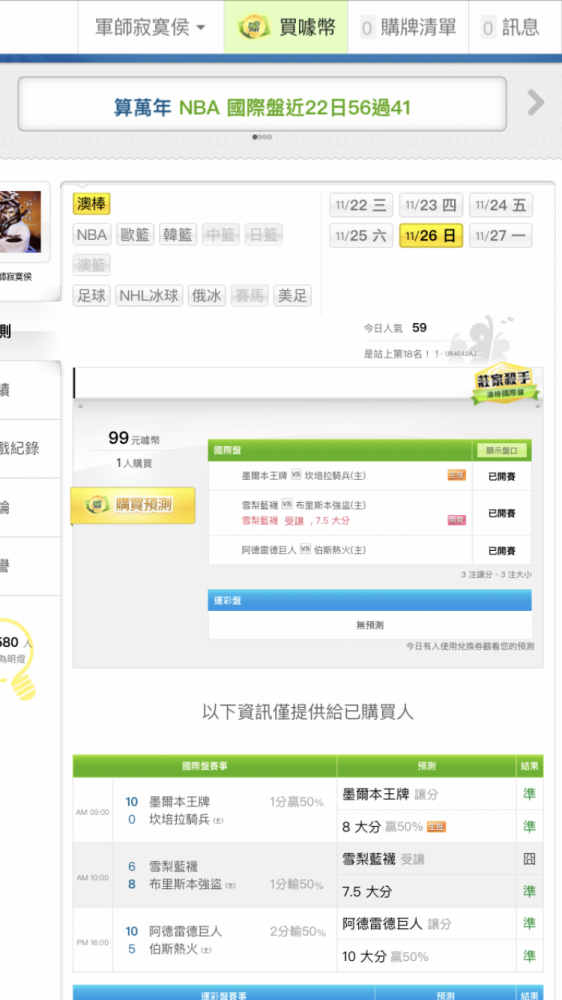Viewport: 562px width, 1000px height.
Task: Click the PM 16:00 time cell
Action: click(93, 942)
